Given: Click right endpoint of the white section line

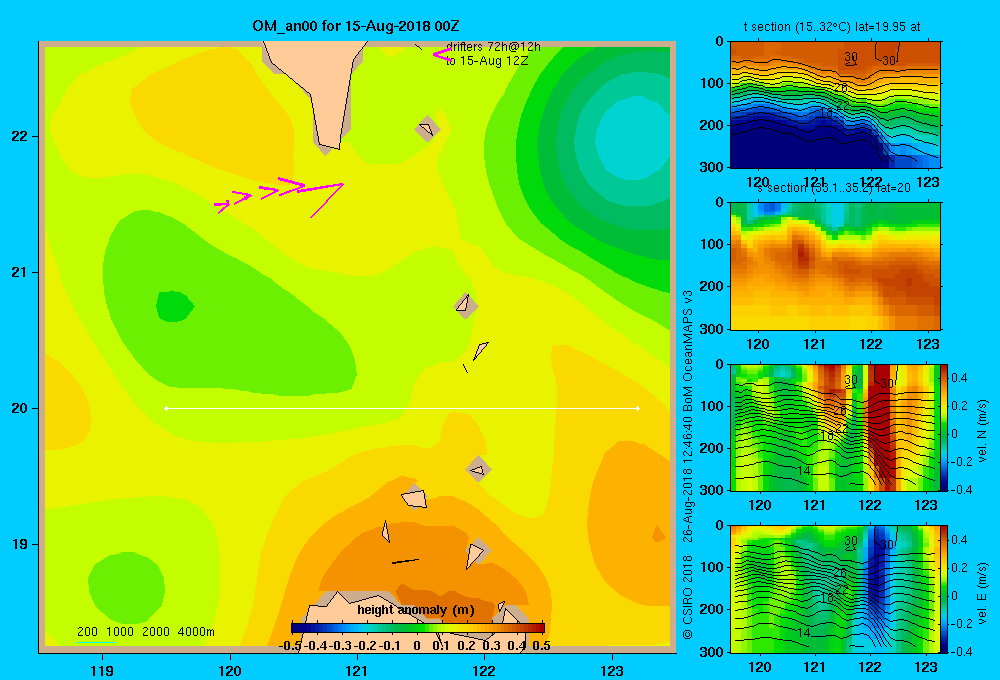Looking at the screenshot, I should point(638,408).
